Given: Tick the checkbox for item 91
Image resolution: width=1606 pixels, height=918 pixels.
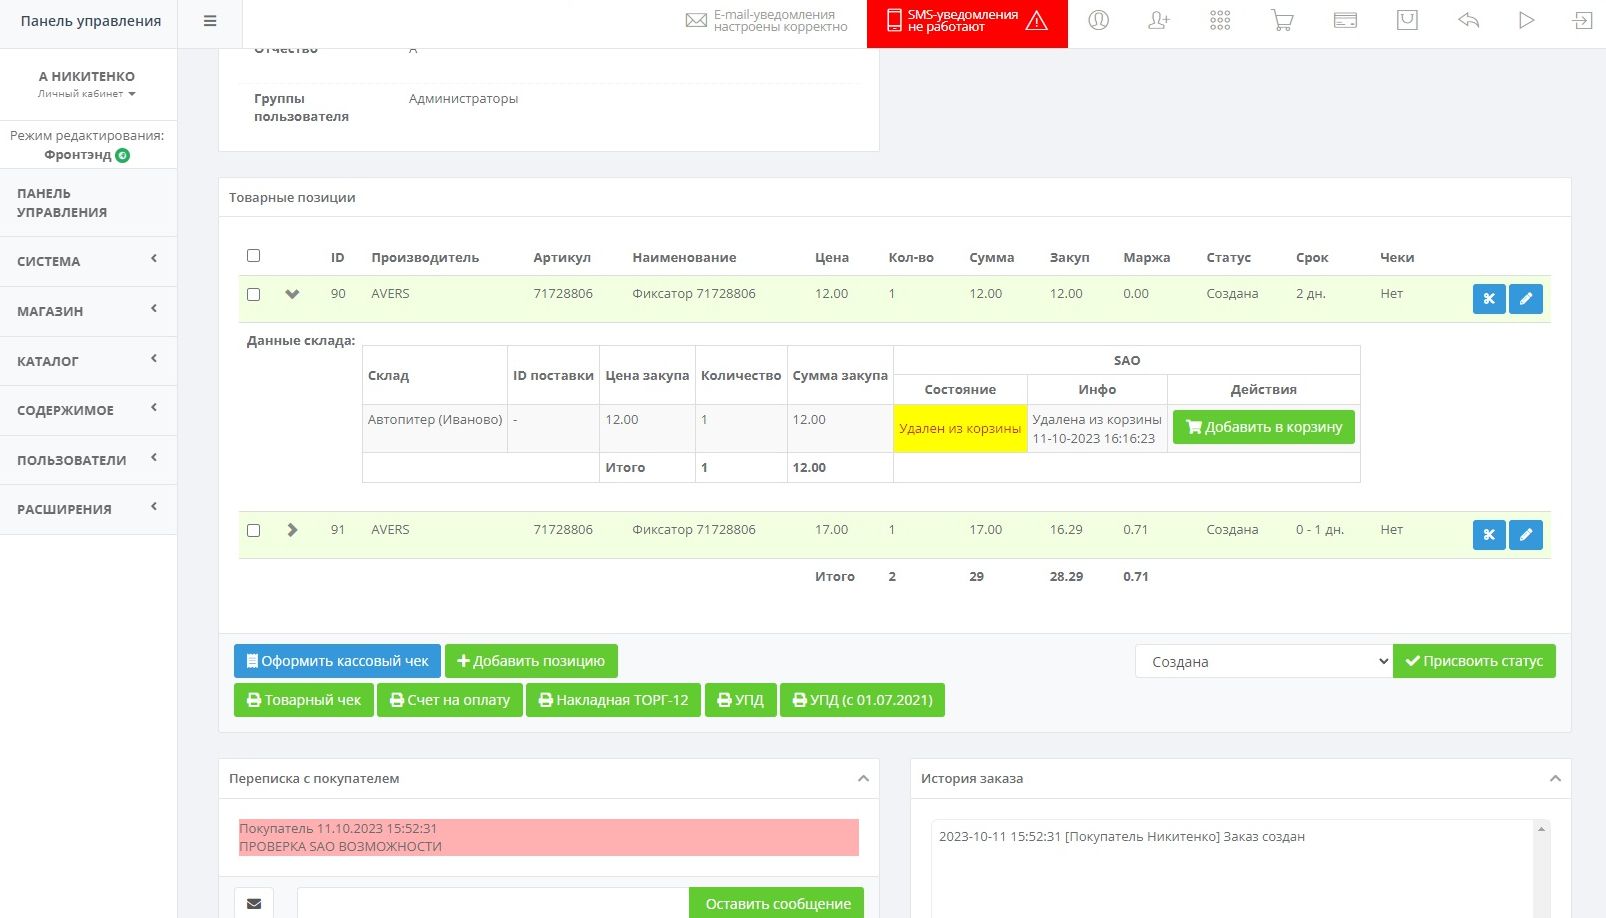Looking at the screenshot, I should [x=253, y=530].
